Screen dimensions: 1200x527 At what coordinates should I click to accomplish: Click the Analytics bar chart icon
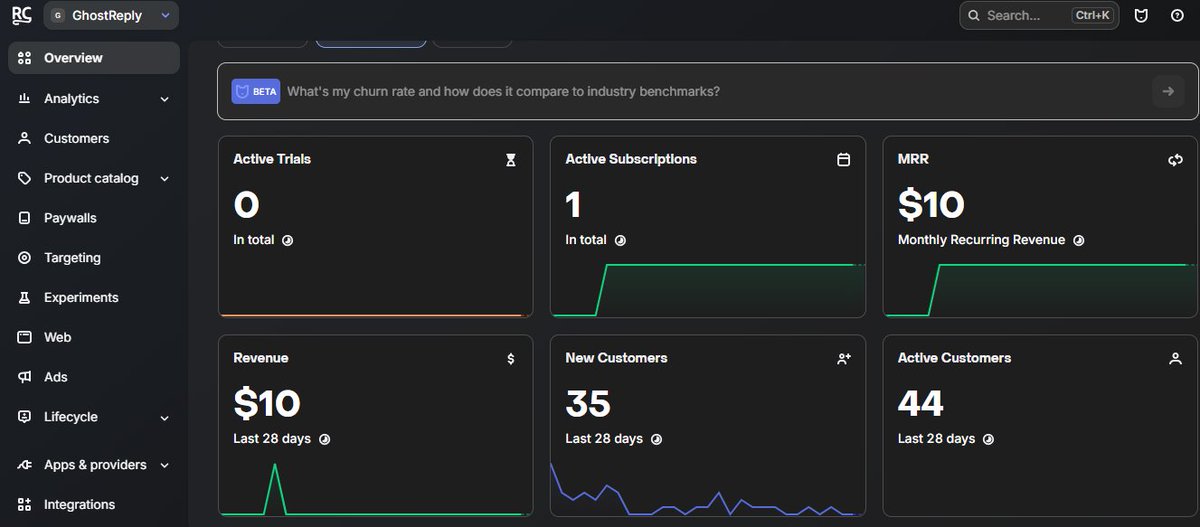[25, 99]
